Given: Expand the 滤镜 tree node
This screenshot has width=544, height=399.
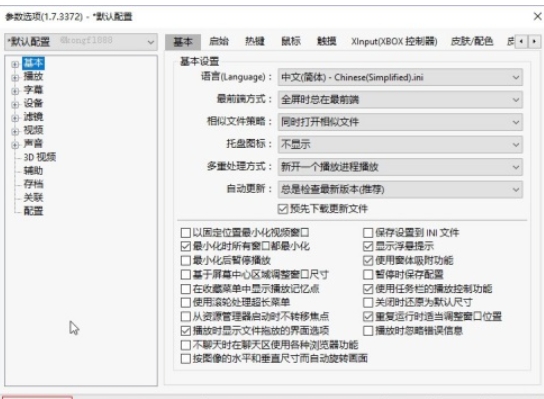Looking at the screenshot, I should 15,118.
